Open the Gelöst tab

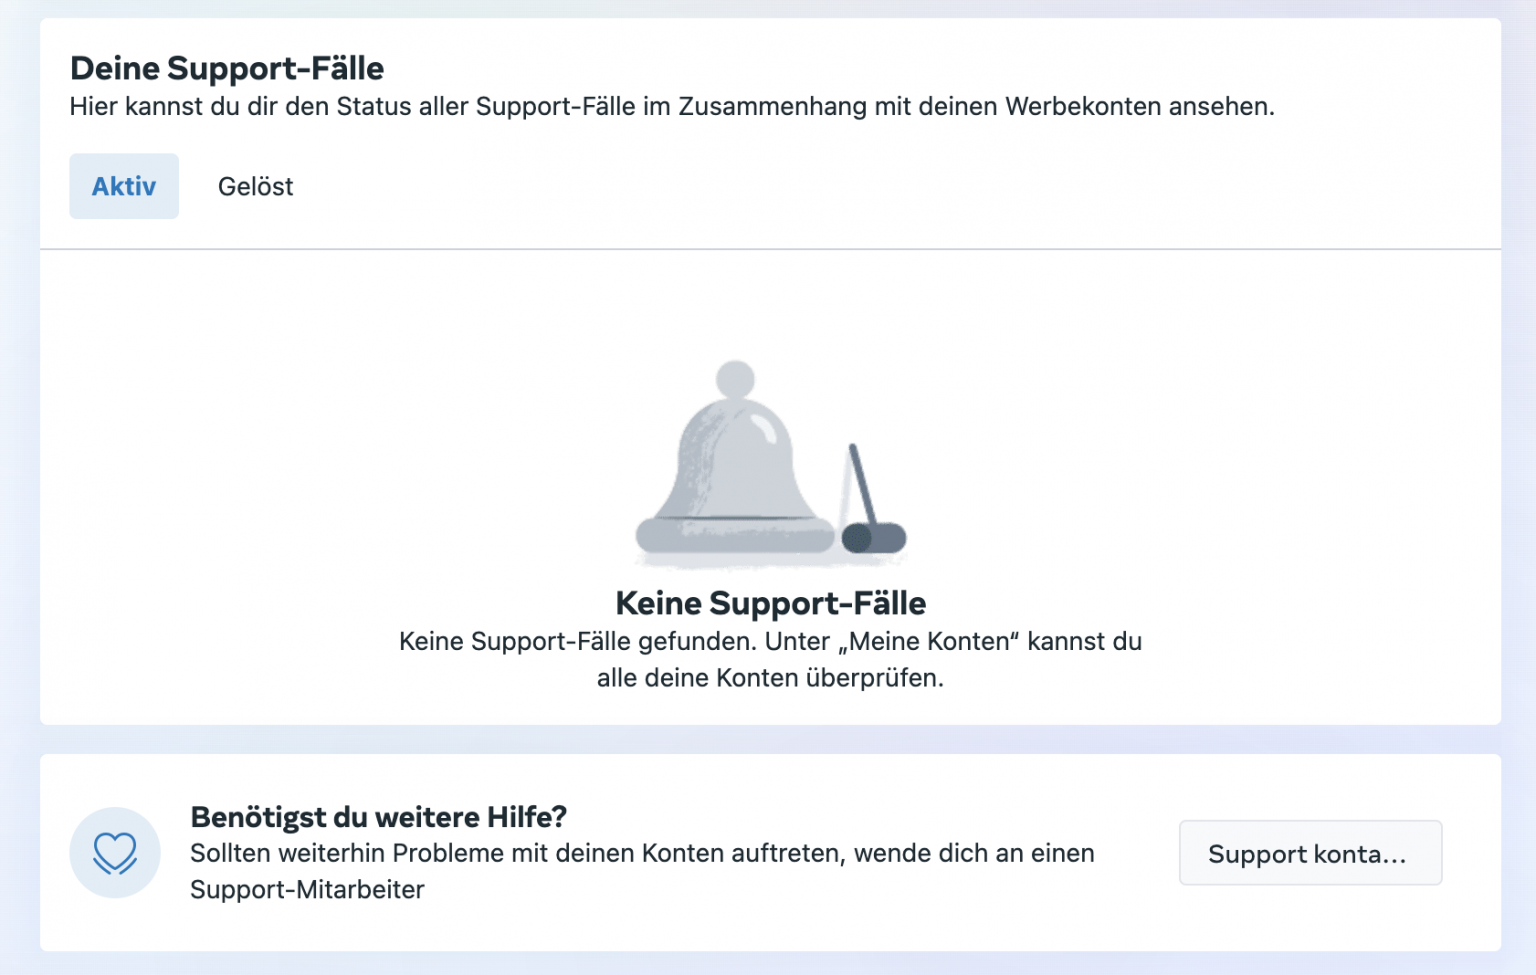point(255,186)
